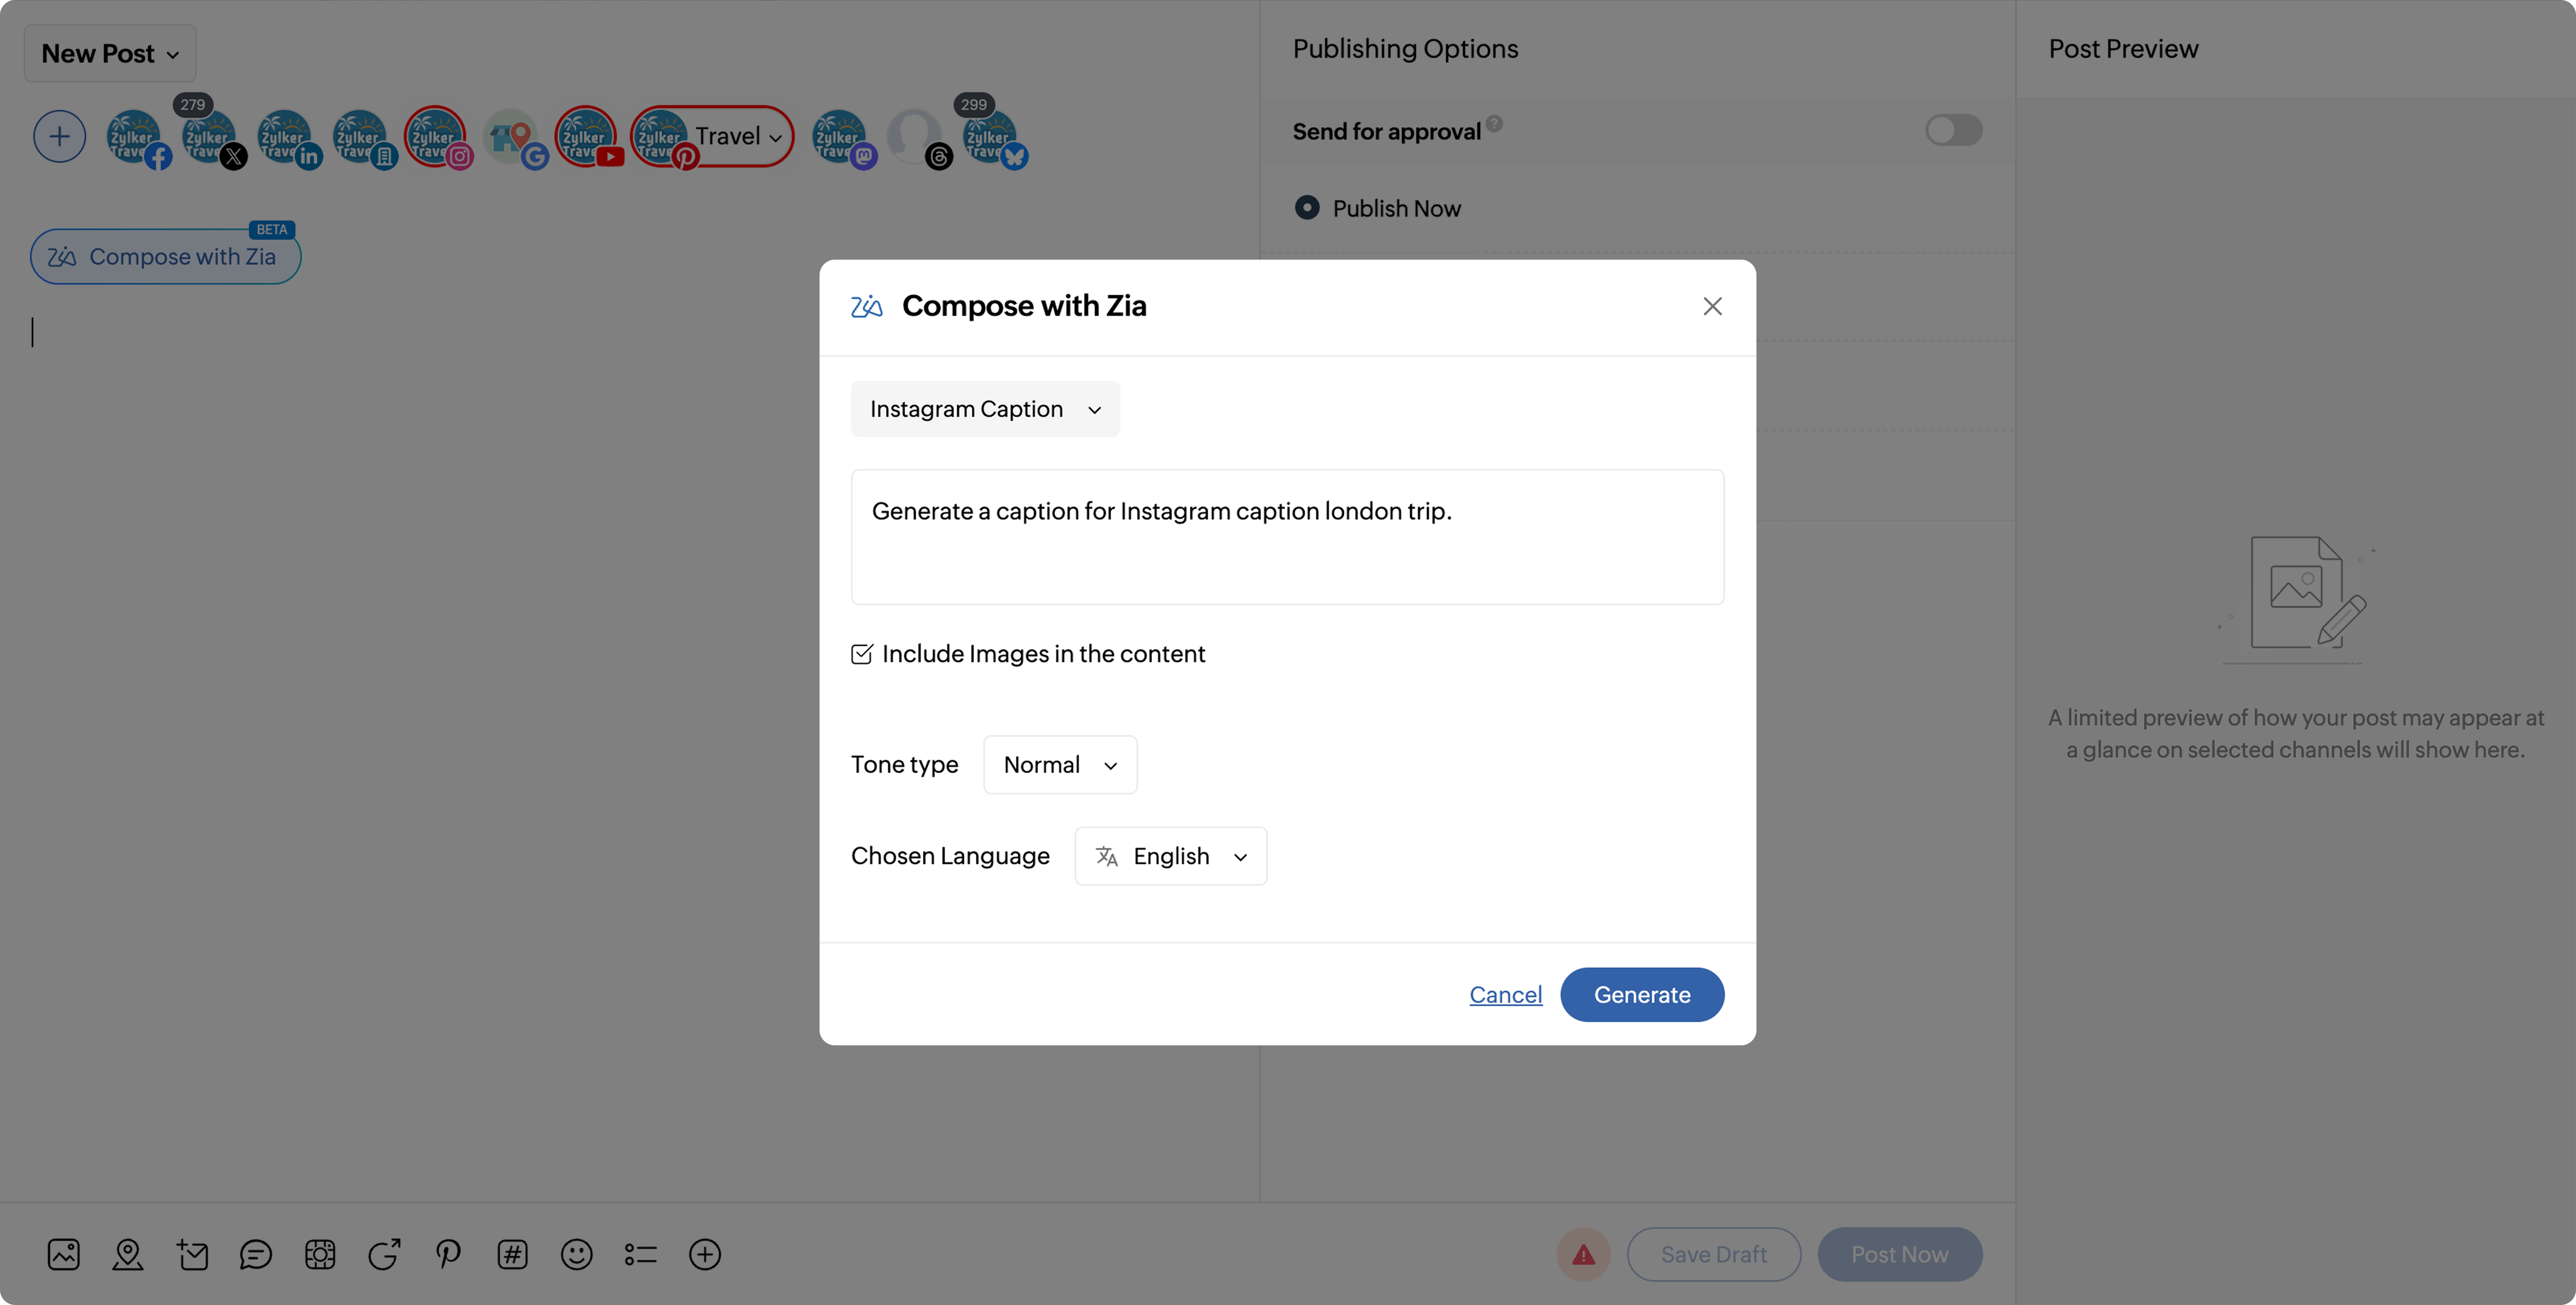The height and width of the screenshot is (1305, 2576).
Task: Click the Pinterest icon in bottom toolbar
Action: click(x=448, y=1254)
